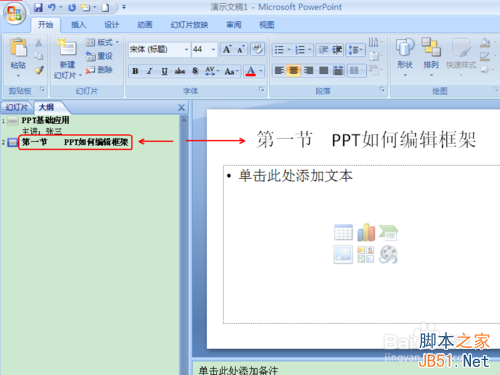This screenshot has width=500, height=375.
Task: Delete the slide with 删除
Action: tap(99, 70)
